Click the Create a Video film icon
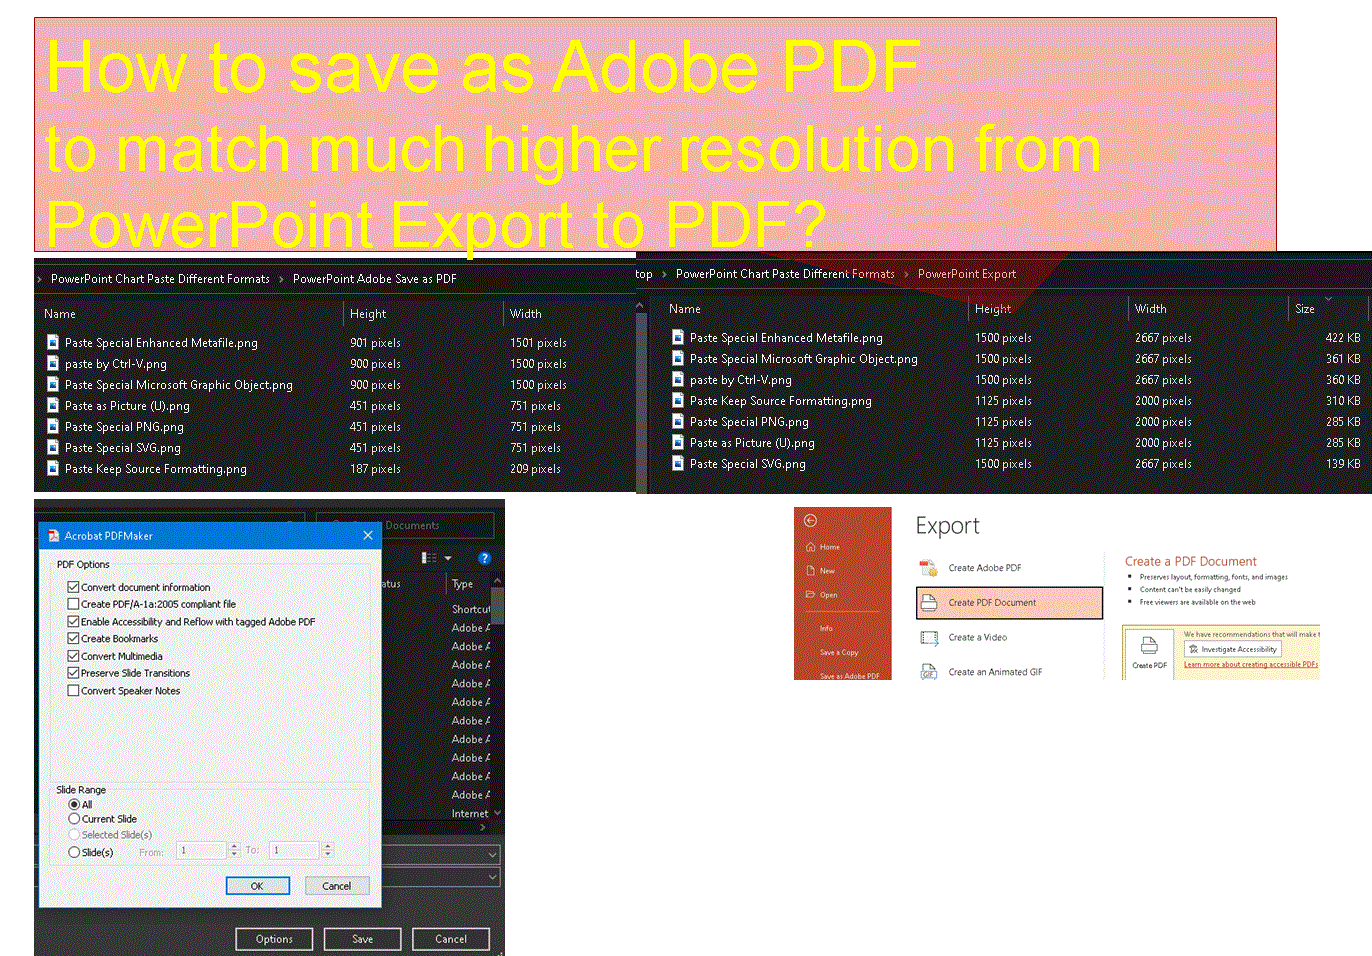The image size is (1372, 956). (928, 637)
